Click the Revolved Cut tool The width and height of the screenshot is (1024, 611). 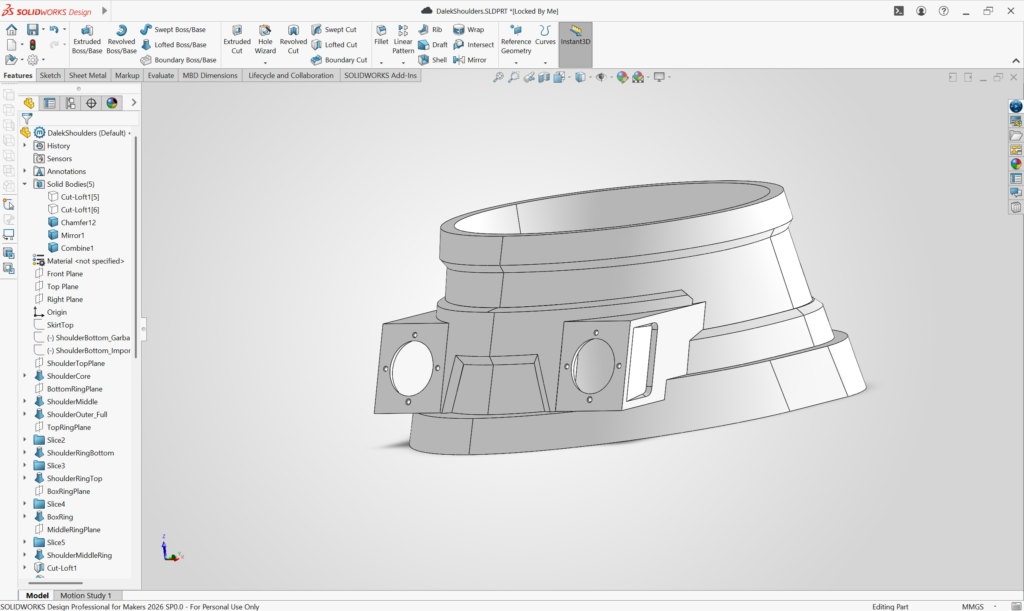[x=293, y=38]
